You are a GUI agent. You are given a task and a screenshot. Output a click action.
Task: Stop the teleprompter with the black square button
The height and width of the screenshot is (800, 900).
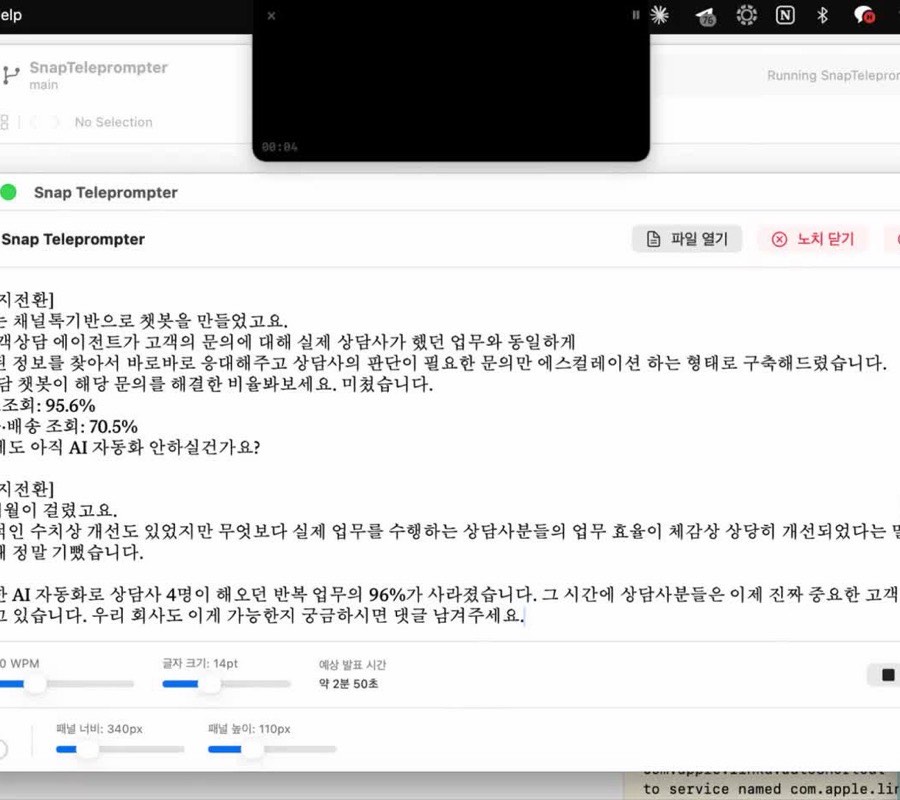coord(887,675)
